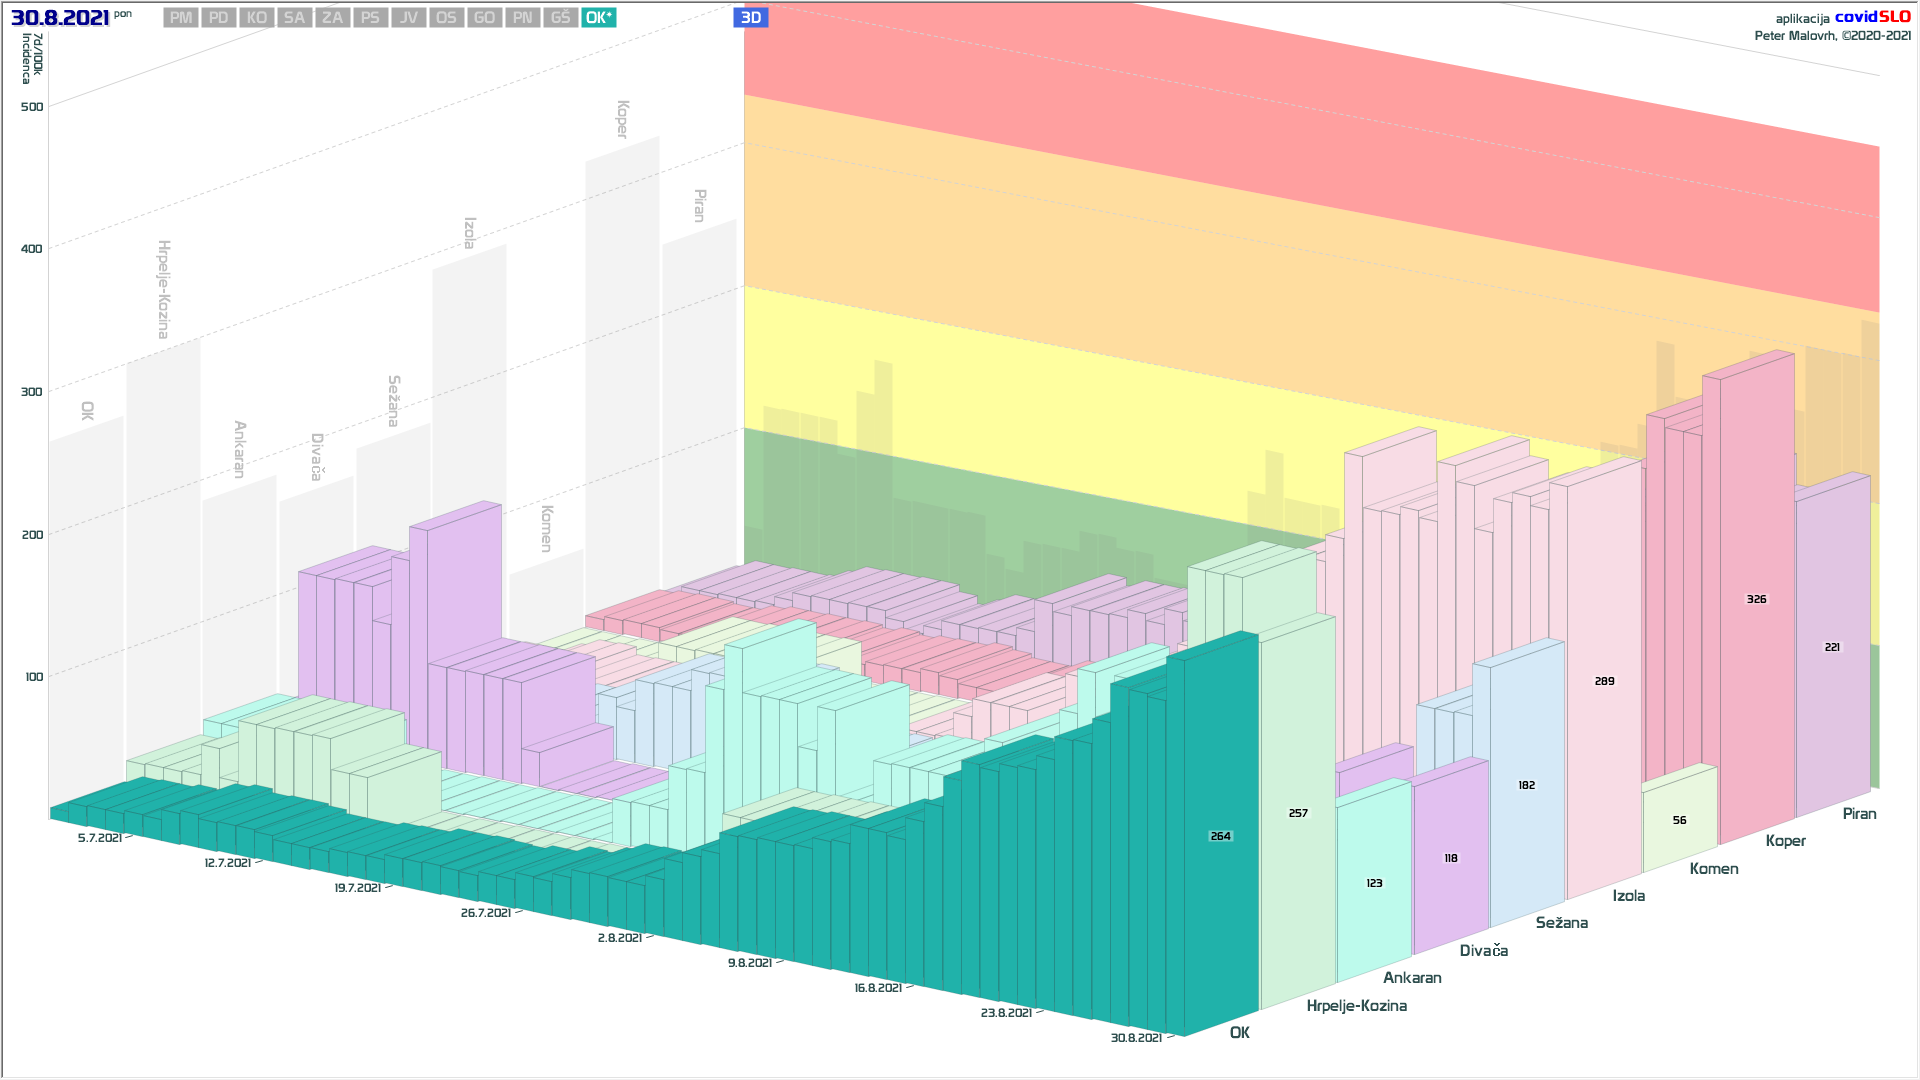This screenshot has height=1080, width=1920.
Task: Switch to the SA region
Action: pyautogui.click(x=294, y=18)
